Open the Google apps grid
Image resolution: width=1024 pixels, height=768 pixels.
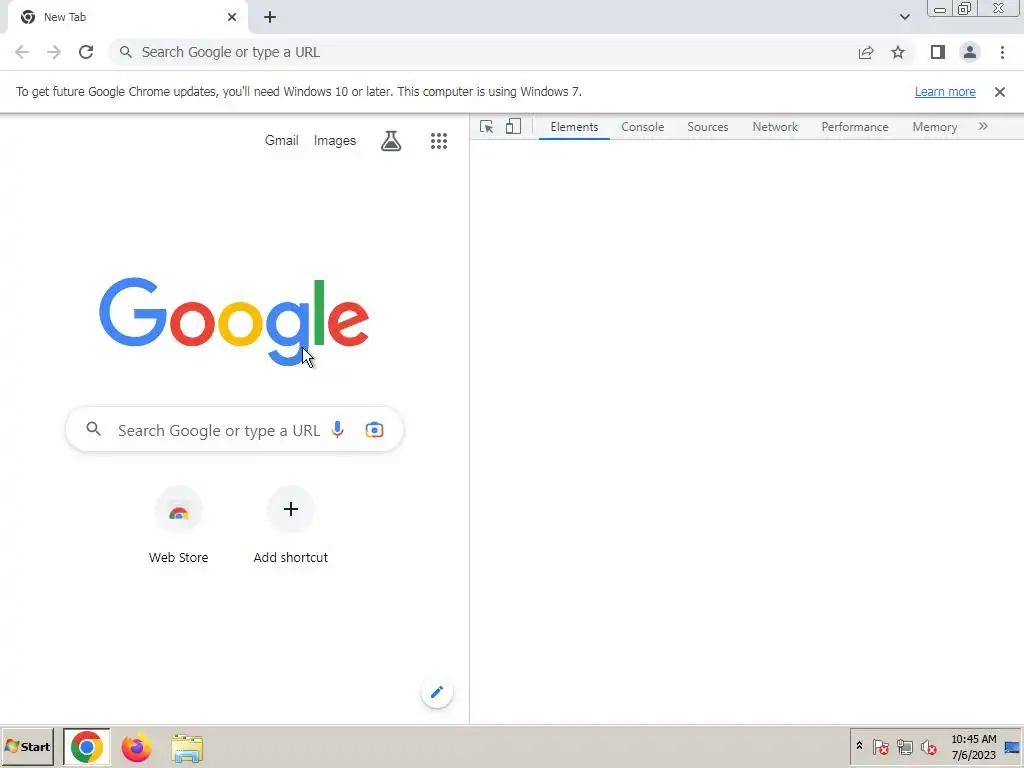(439, 140)
